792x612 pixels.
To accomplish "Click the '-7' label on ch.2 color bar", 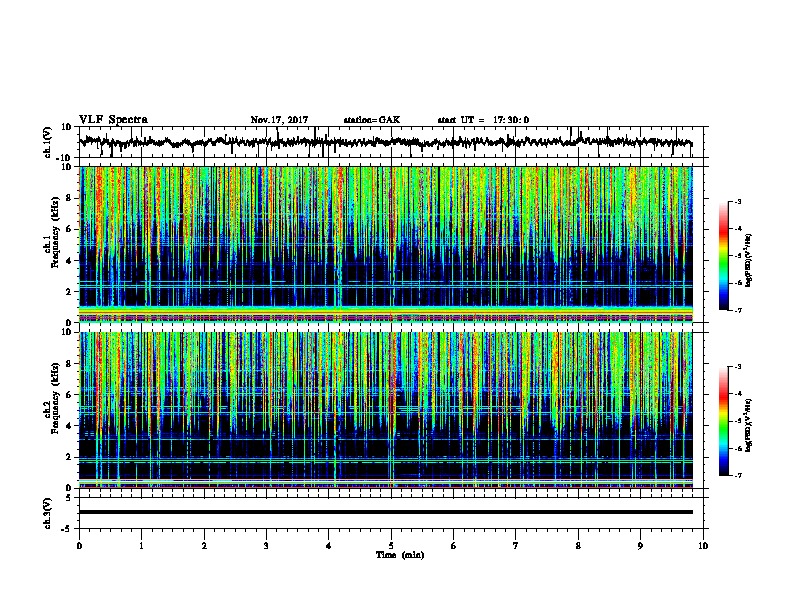I will coord(737,475).
